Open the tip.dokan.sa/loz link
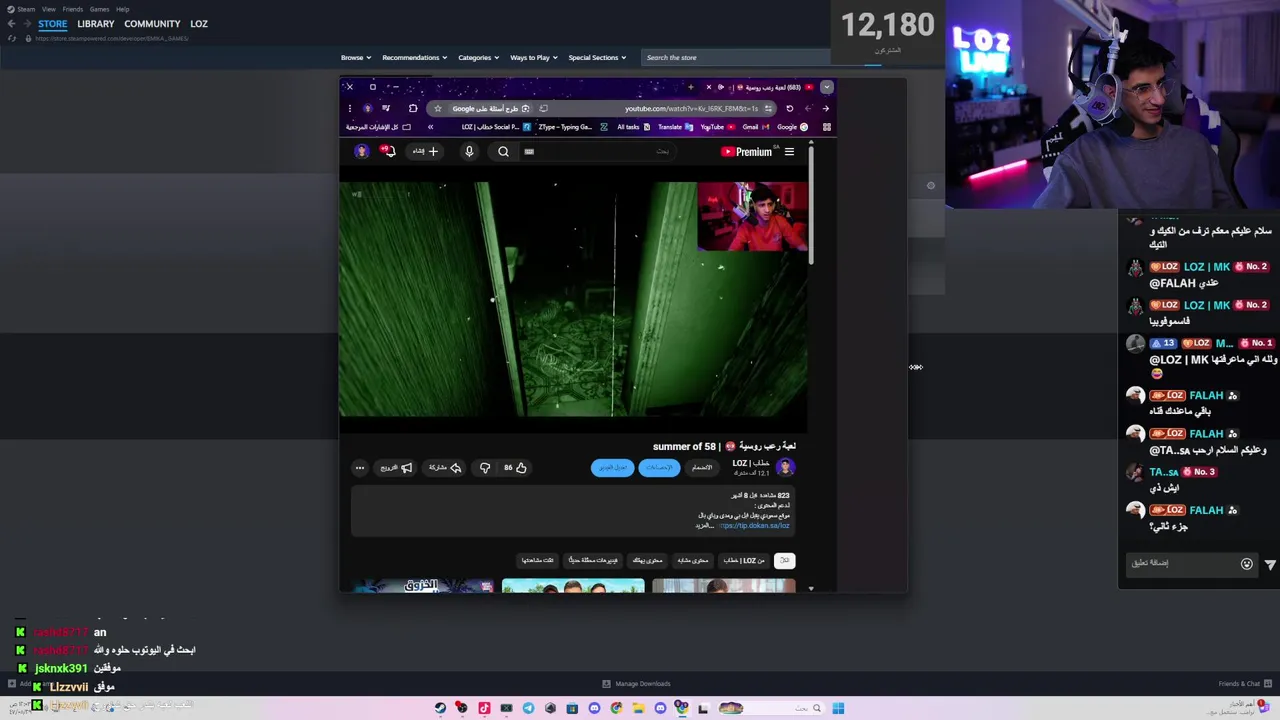1280x720 pixels. (755, 526)
